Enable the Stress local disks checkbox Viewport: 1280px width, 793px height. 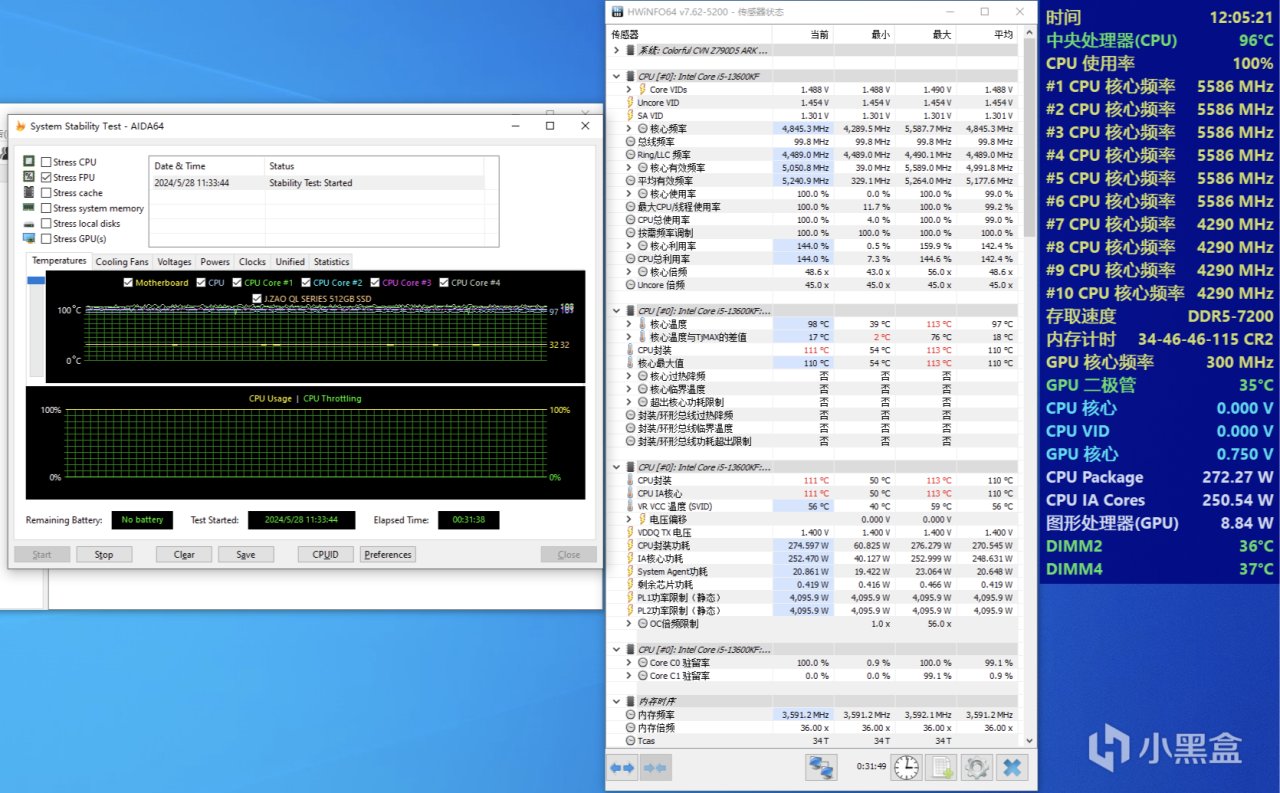(x=46, y=223)
